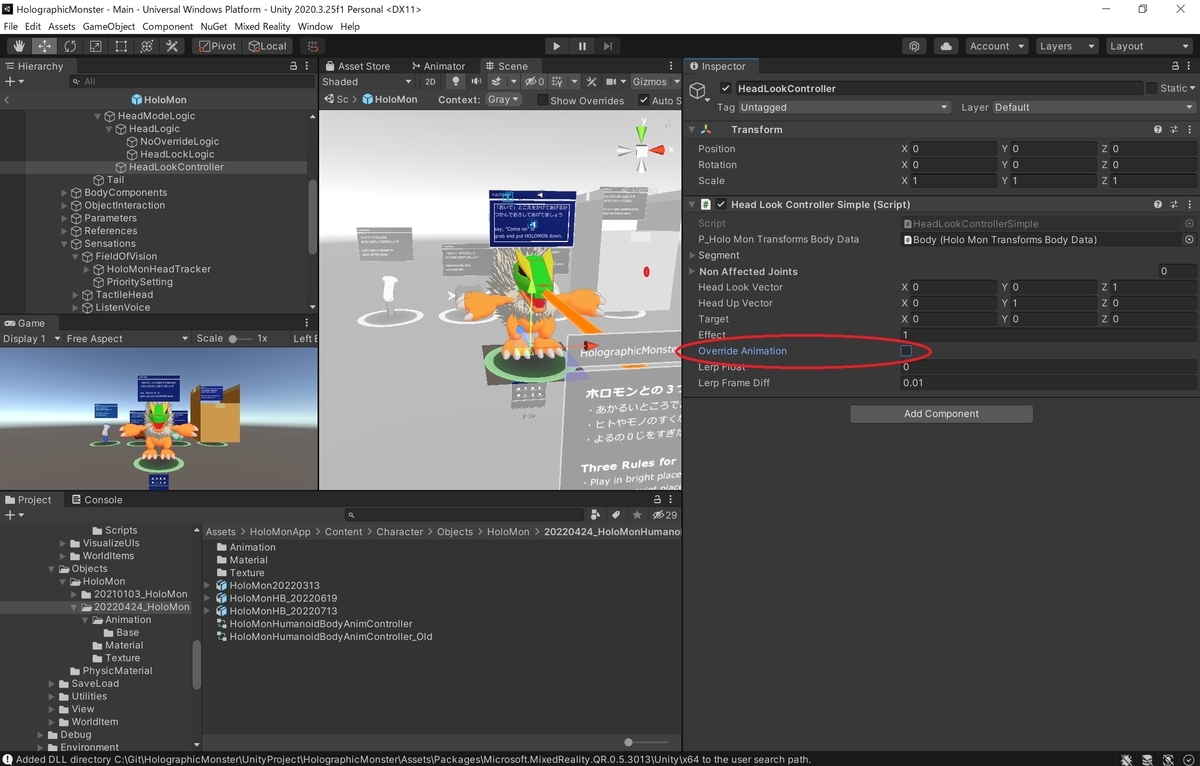The height and width of the screenshot is (766, 1200).
Task: Open Context Gray dropdown
Action: pos(504,100)
